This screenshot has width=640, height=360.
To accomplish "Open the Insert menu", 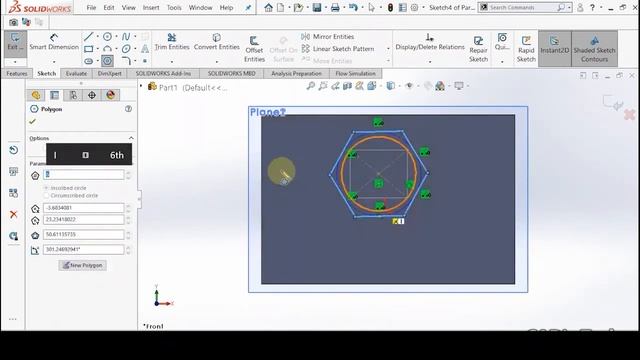I will click(151, 7).
